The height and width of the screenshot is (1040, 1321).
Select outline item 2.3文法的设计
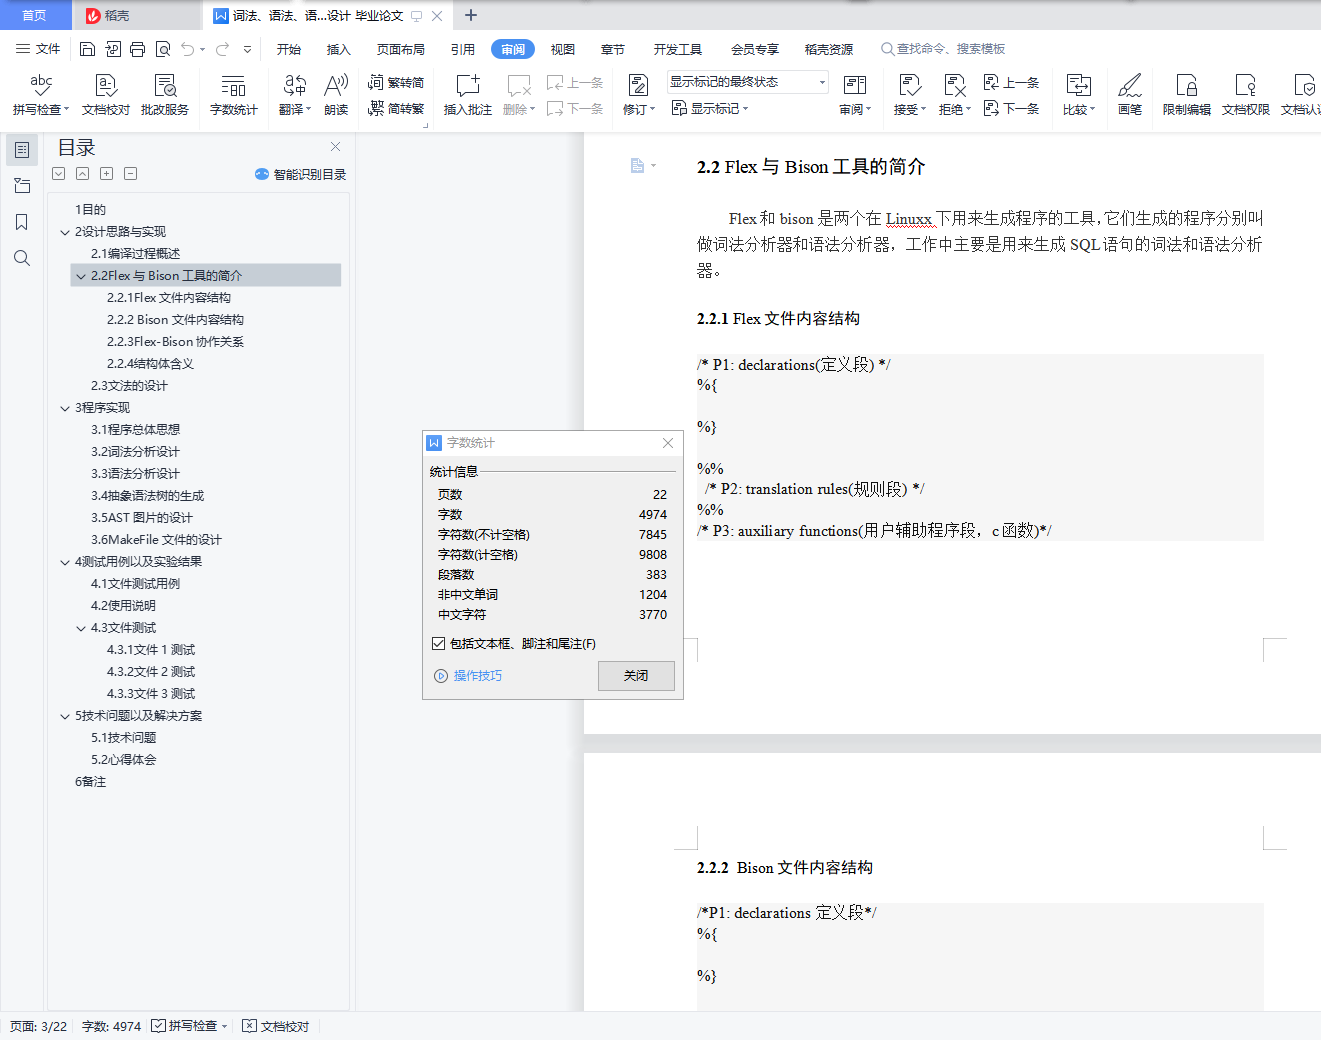click(x=129, y=386)
